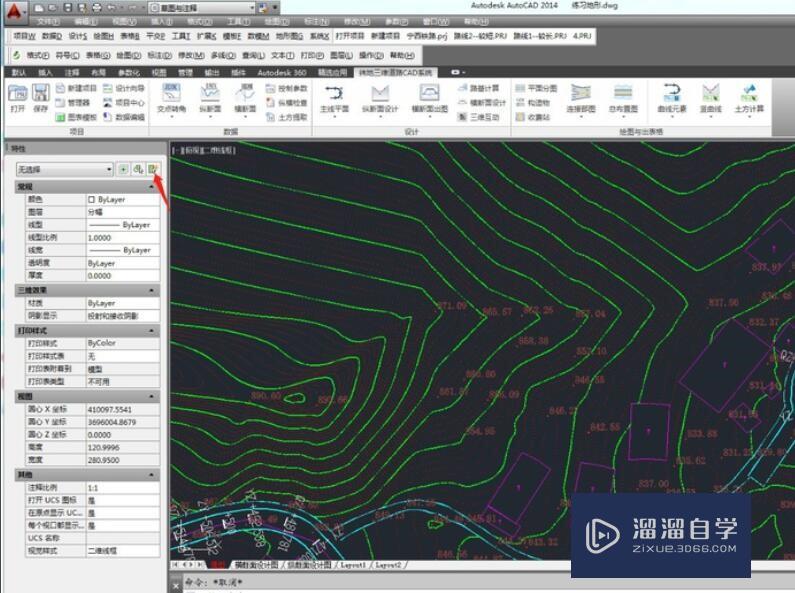Open the AutoCAD application menu logo
The image size is (795, 593).
pos(14,11)
